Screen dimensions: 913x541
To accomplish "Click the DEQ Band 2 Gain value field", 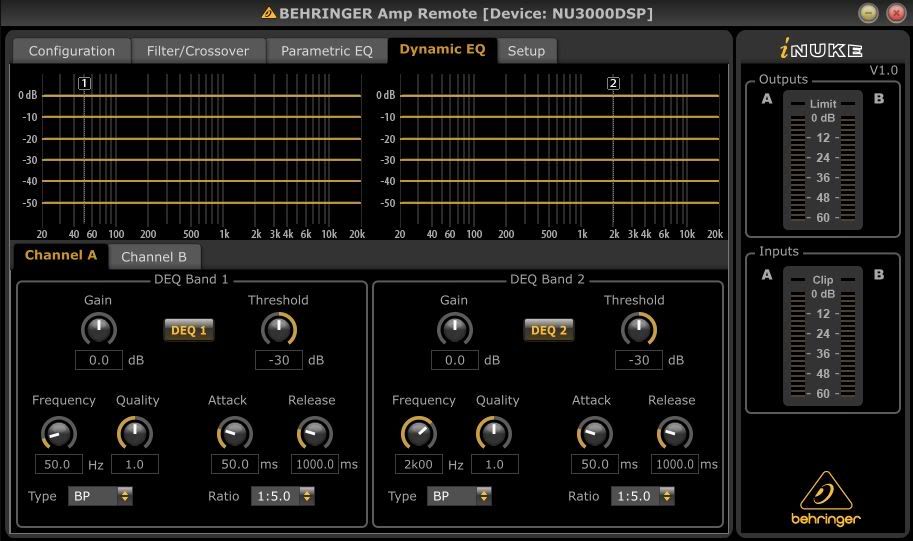I will point(455,360).
